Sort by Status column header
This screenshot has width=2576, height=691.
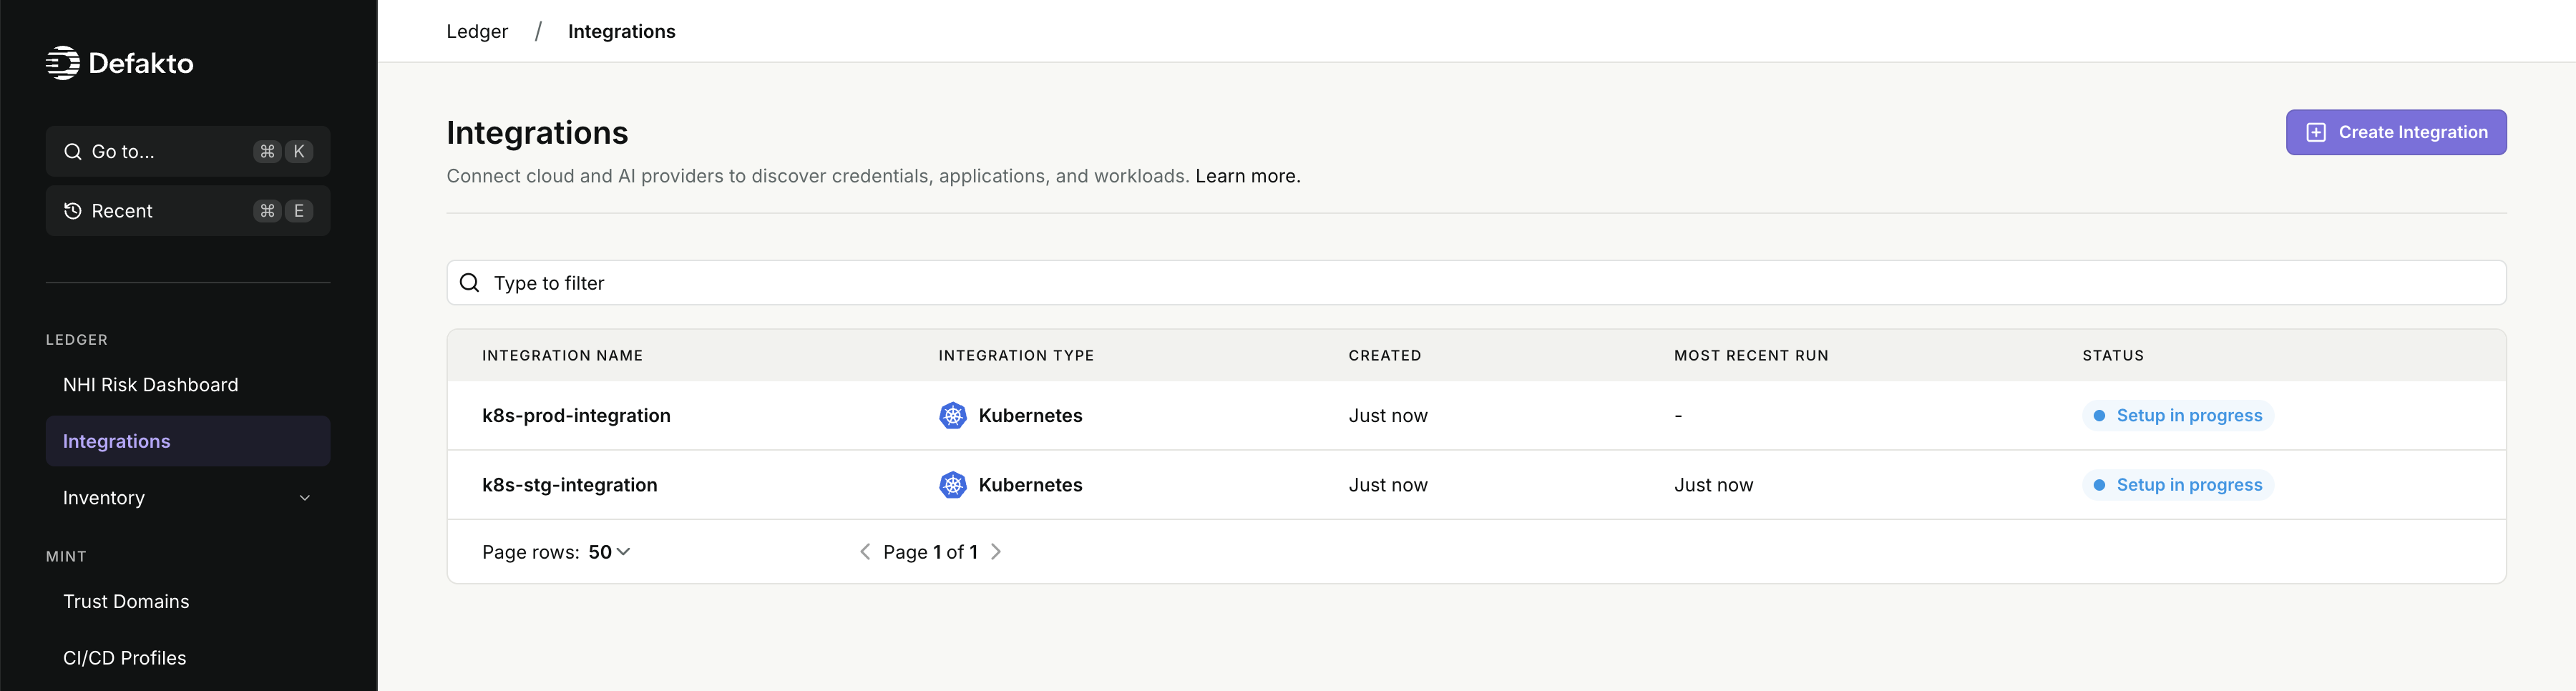[x=2113, y=355]
